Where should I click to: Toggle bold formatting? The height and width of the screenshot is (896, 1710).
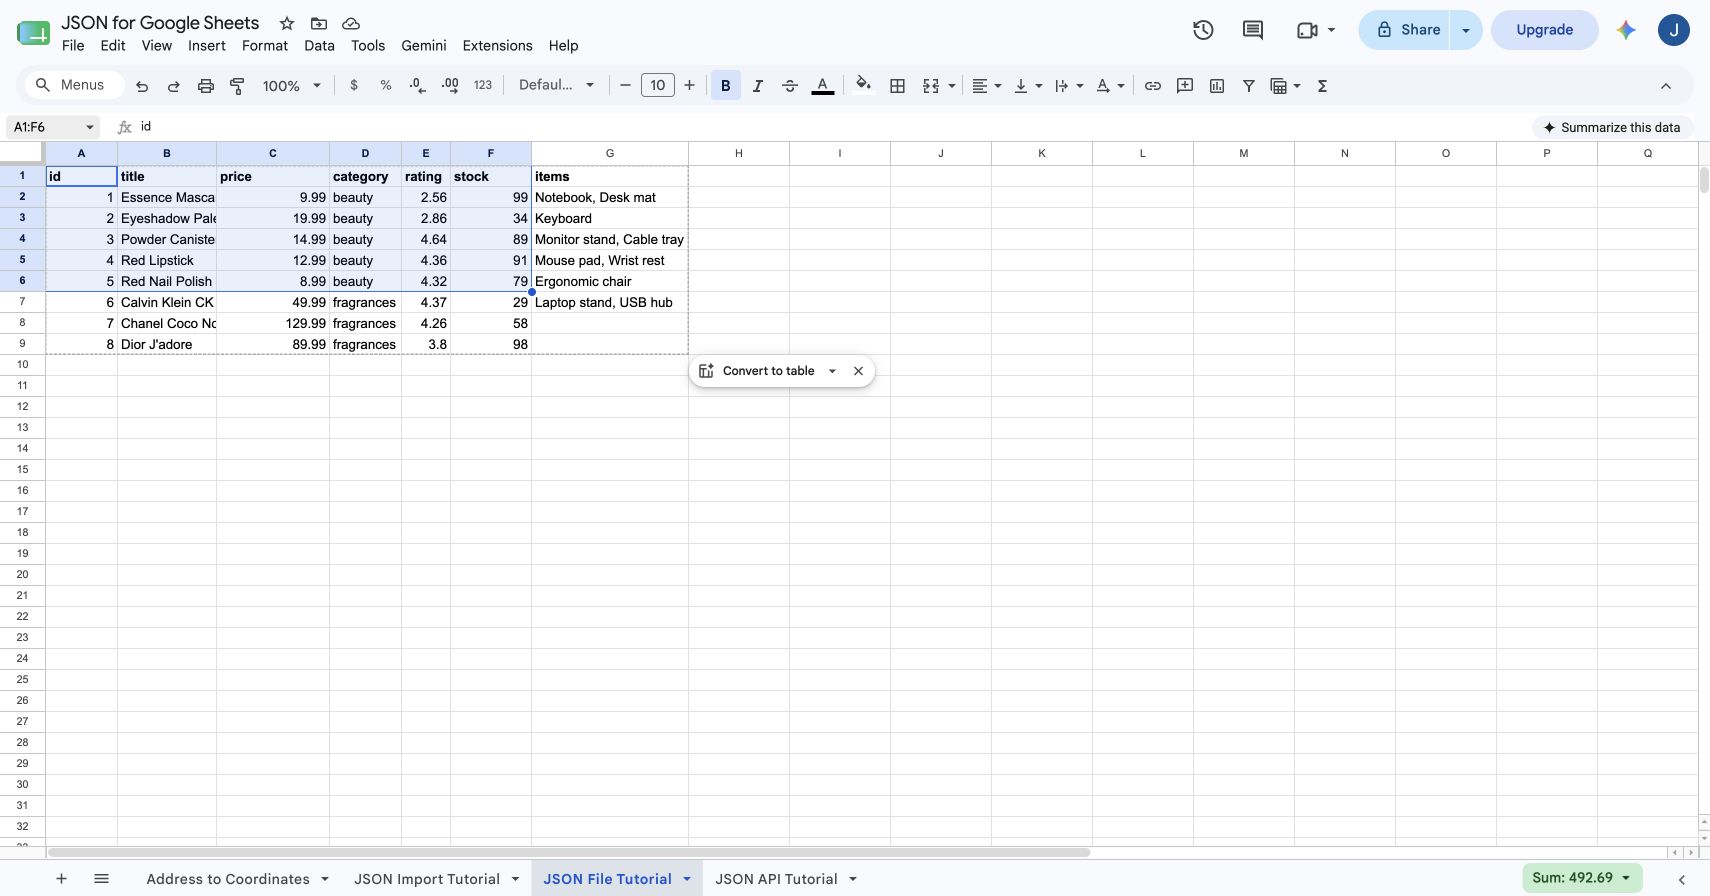click(x=726, y=86)
